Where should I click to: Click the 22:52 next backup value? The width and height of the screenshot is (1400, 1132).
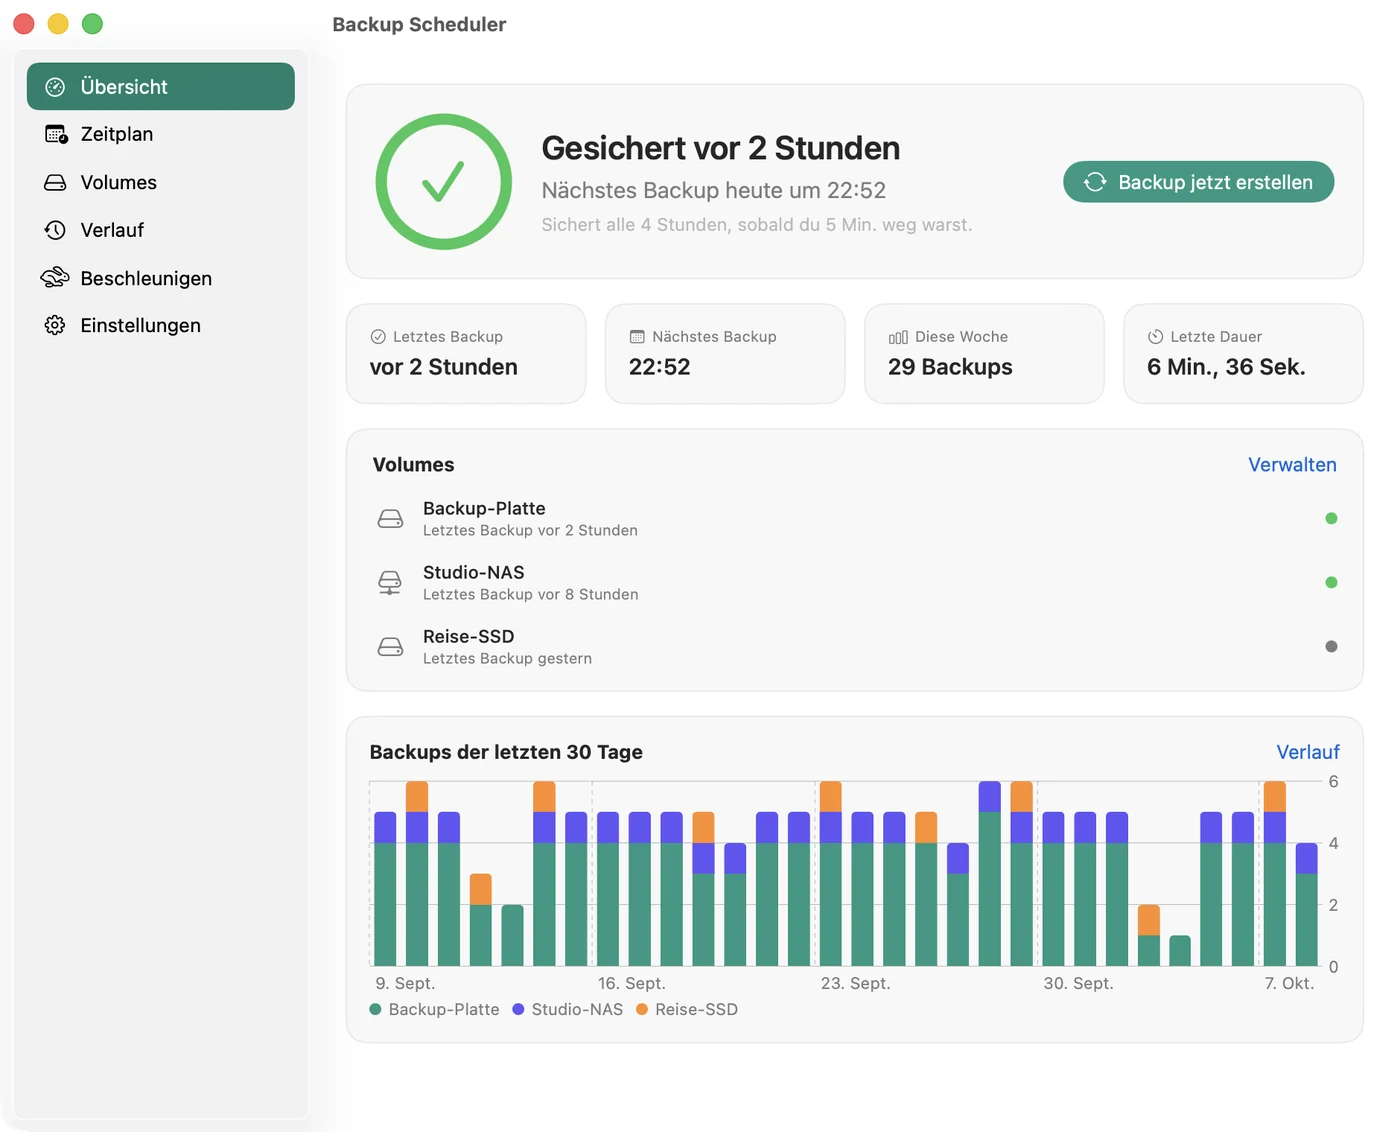pyautogui.click(x=660, y=367)
